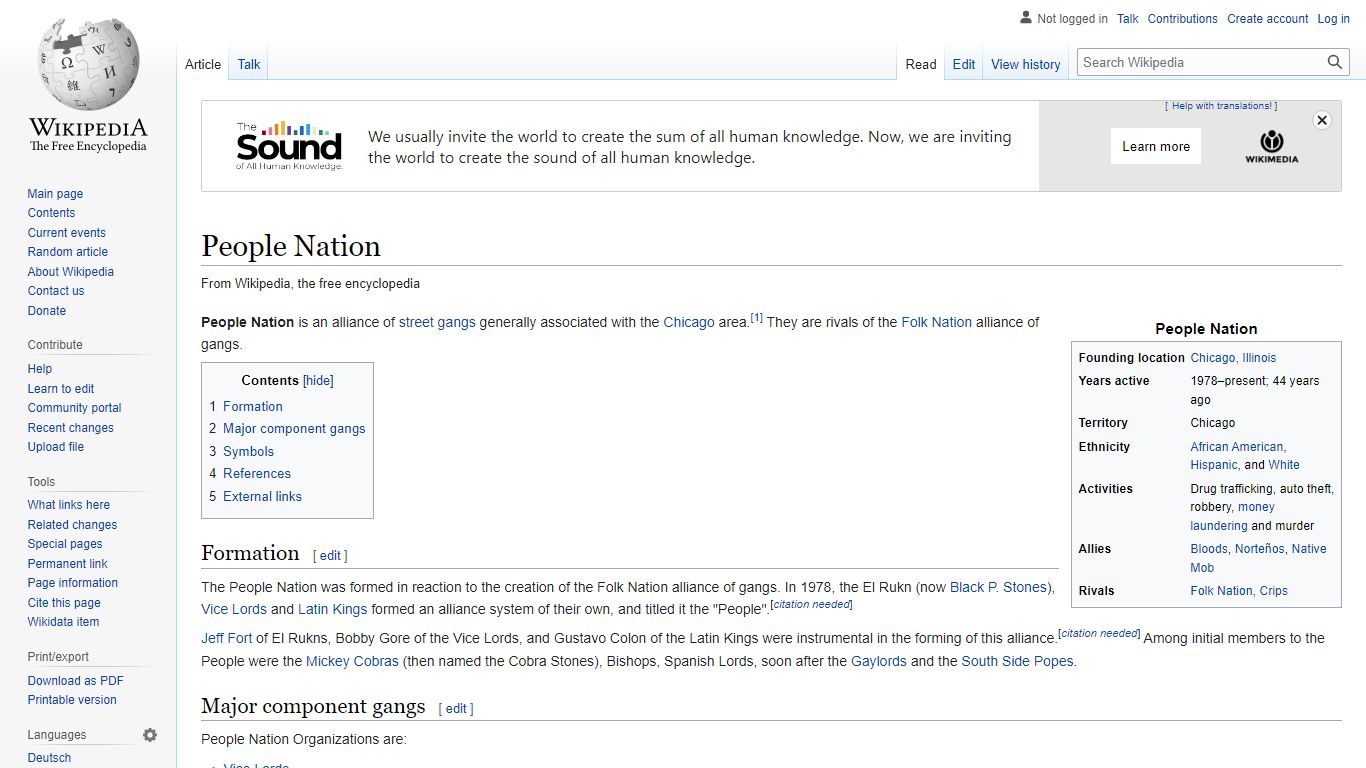1366x768 pixels.
Task: Open the Edit tab
Action: [x=964, y=64]
